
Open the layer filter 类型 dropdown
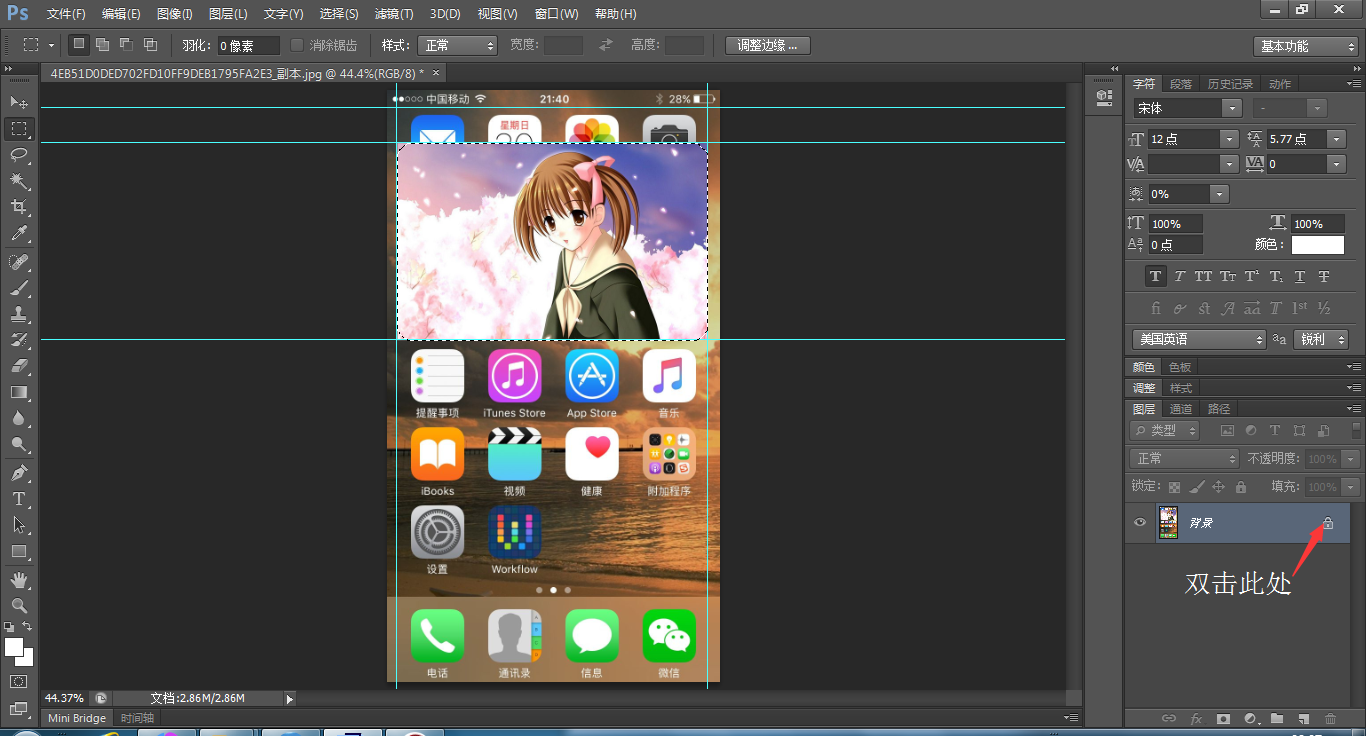click(1165, 430)
